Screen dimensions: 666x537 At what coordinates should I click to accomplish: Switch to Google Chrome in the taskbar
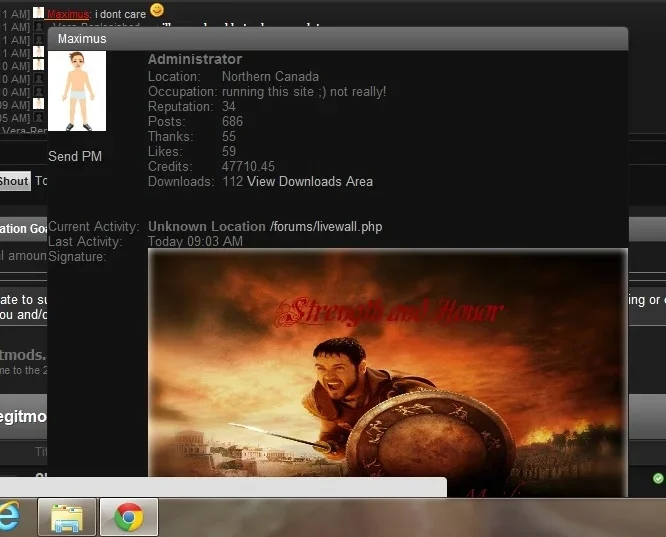click(129, 517)
